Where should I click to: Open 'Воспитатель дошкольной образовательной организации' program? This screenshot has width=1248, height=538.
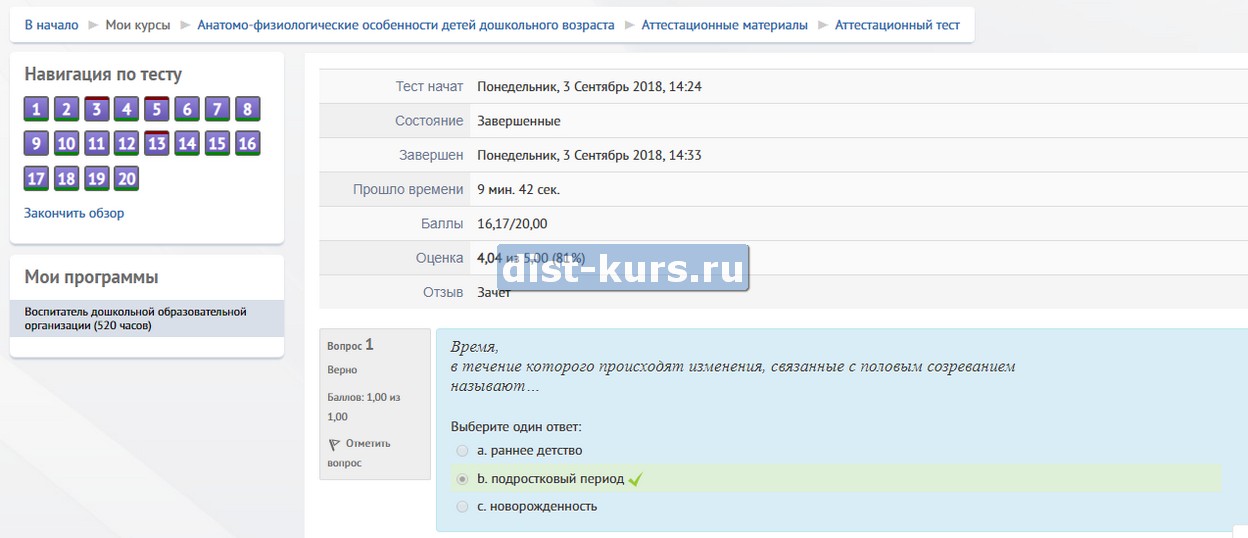point(135,318)
